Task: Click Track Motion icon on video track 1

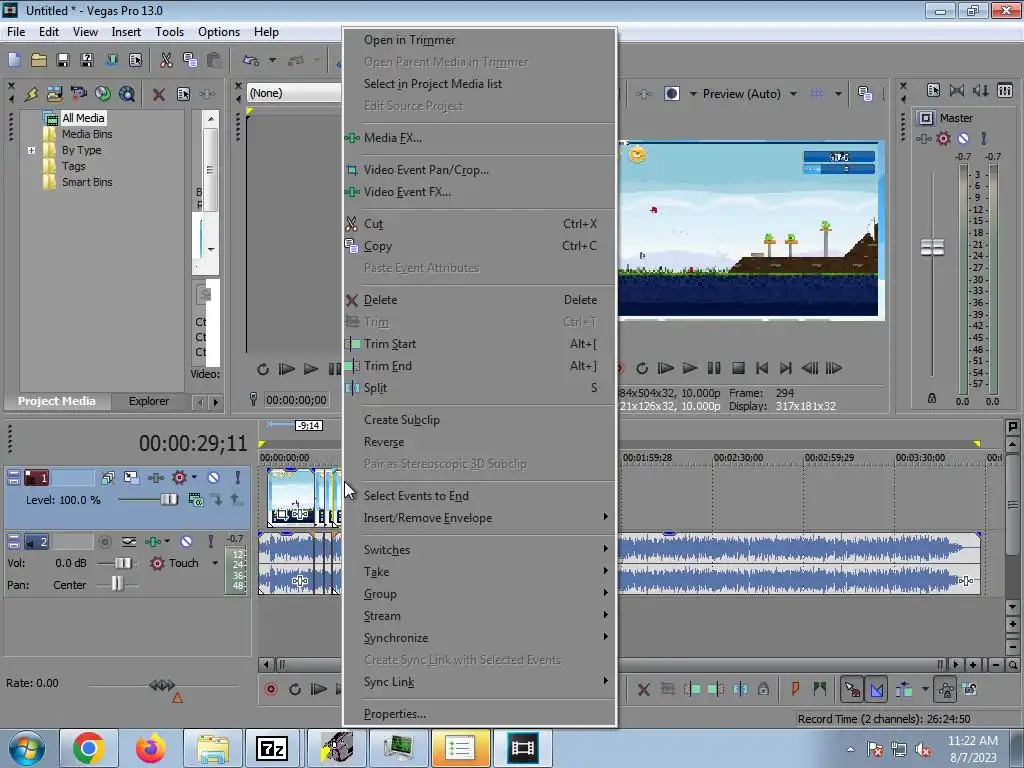Action: (131, 477)
